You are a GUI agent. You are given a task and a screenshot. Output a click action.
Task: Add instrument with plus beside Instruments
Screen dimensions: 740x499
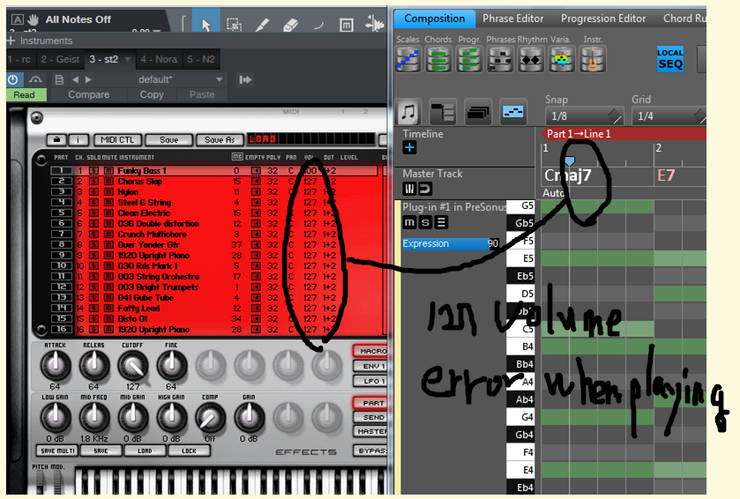pyautogui.click(x=11, y=41)
